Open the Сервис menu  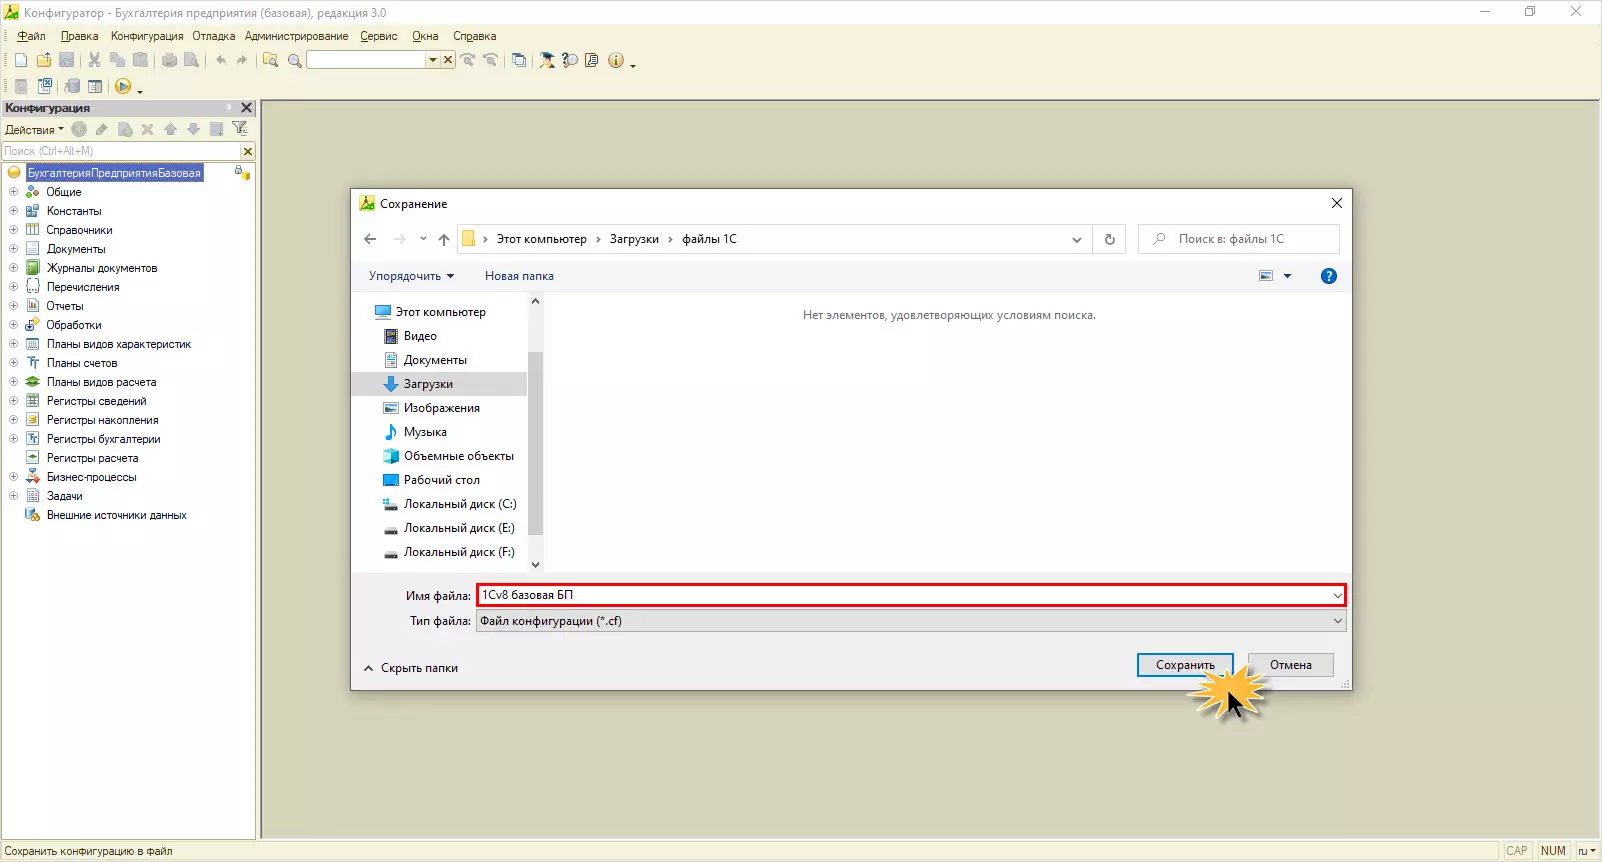pyautogui.click(x=379, y=36)
